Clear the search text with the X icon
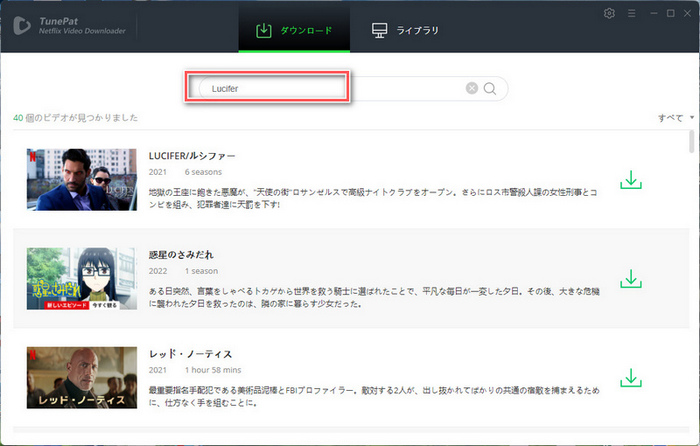 (472, 88)
